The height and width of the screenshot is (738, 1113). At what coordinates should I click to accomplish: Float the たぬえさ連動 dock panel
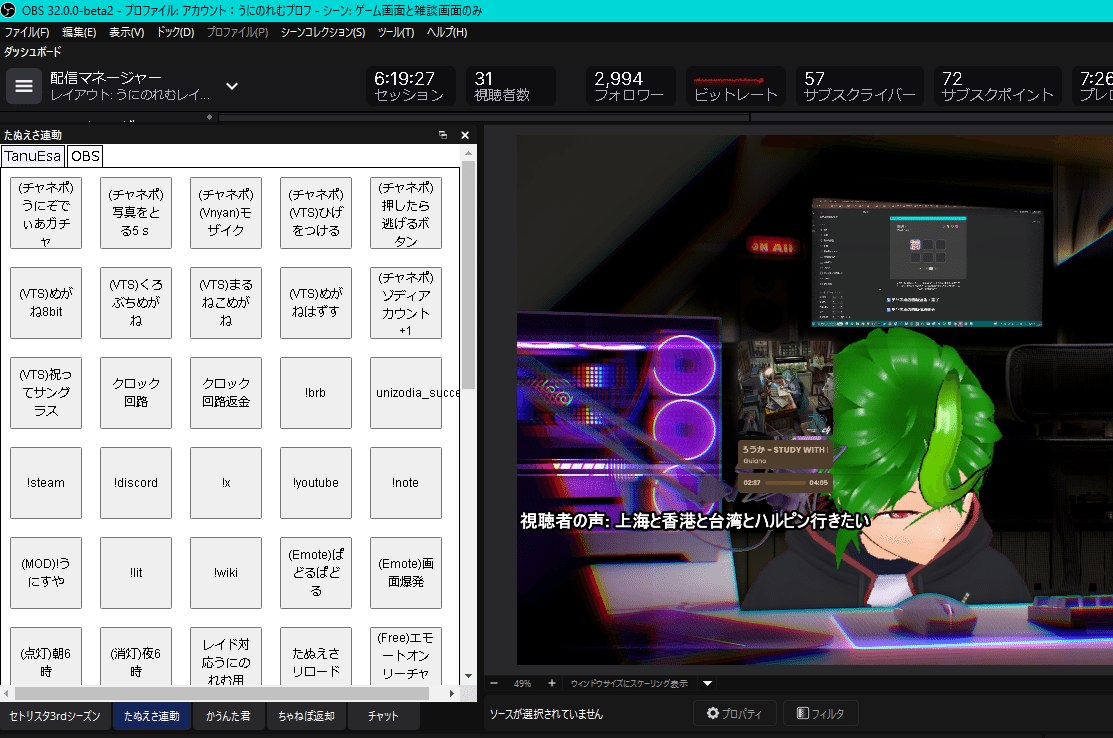443,135
